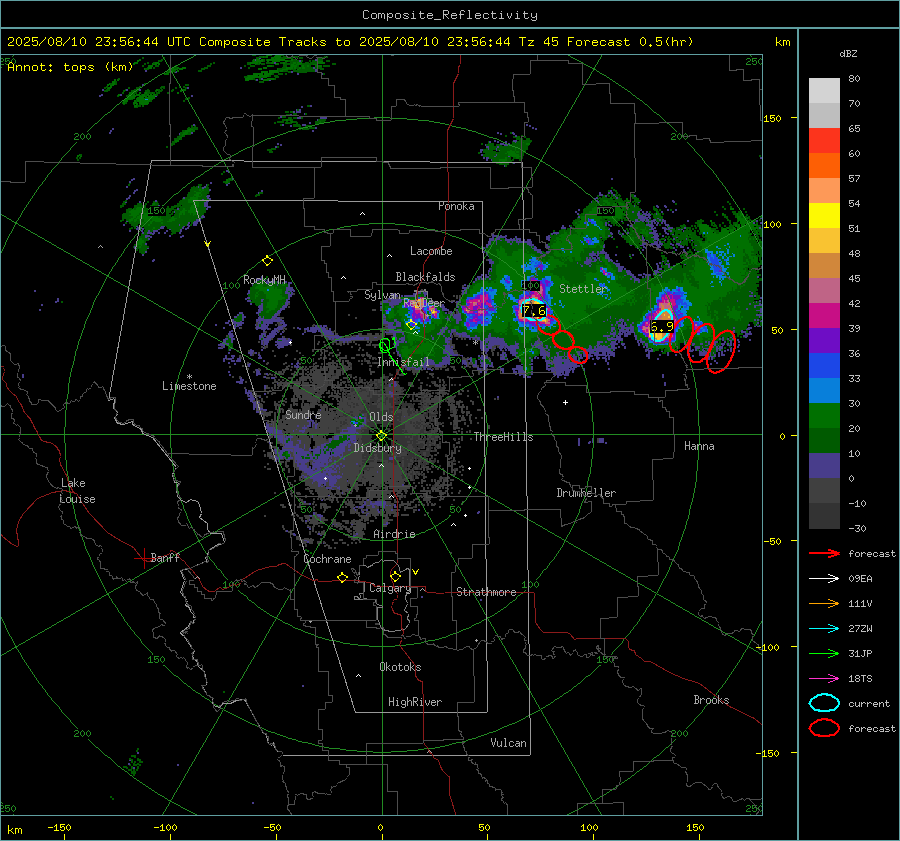Click the Innisfail town label
The image size is (900, 841).
tap(404, 362)
